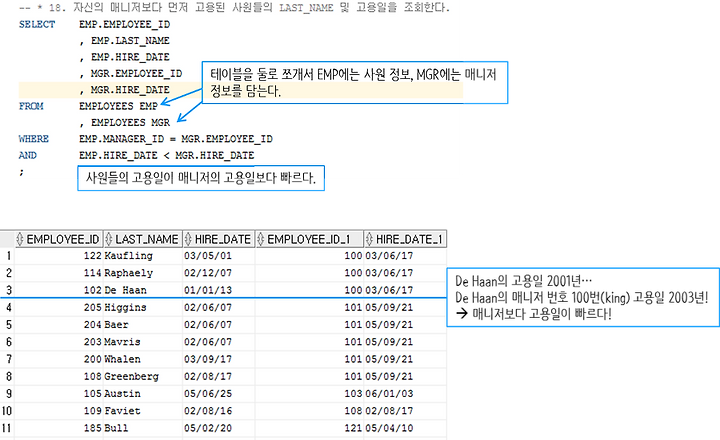Click manager hire date 05/04/10 cell

[x=405, y=428]
